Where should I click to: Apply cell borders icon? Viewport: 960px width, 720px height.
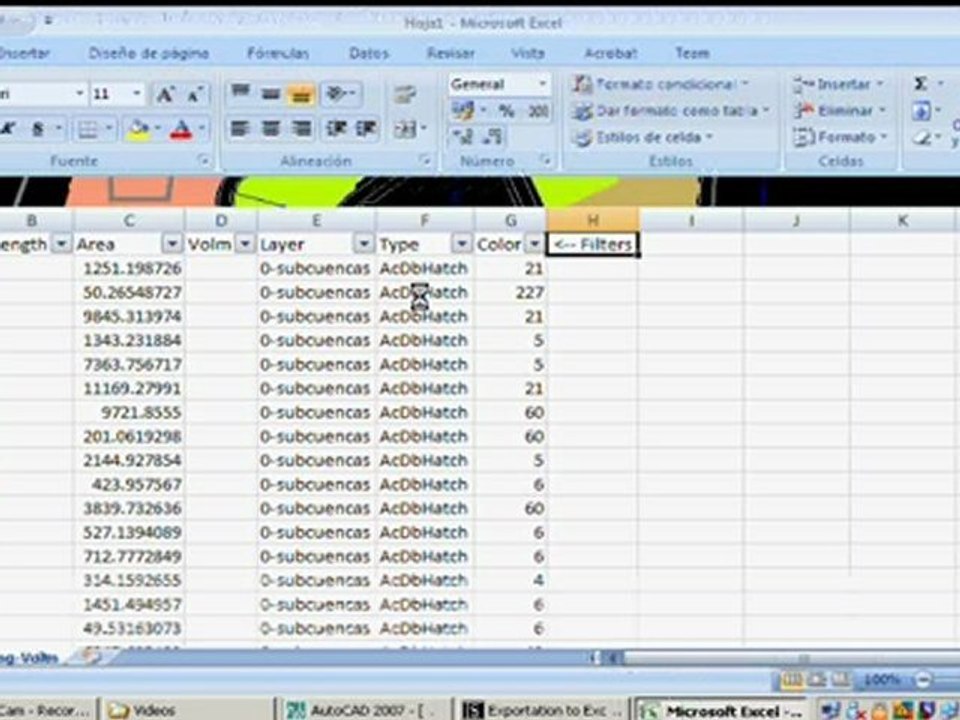click(x=88, y=129)
